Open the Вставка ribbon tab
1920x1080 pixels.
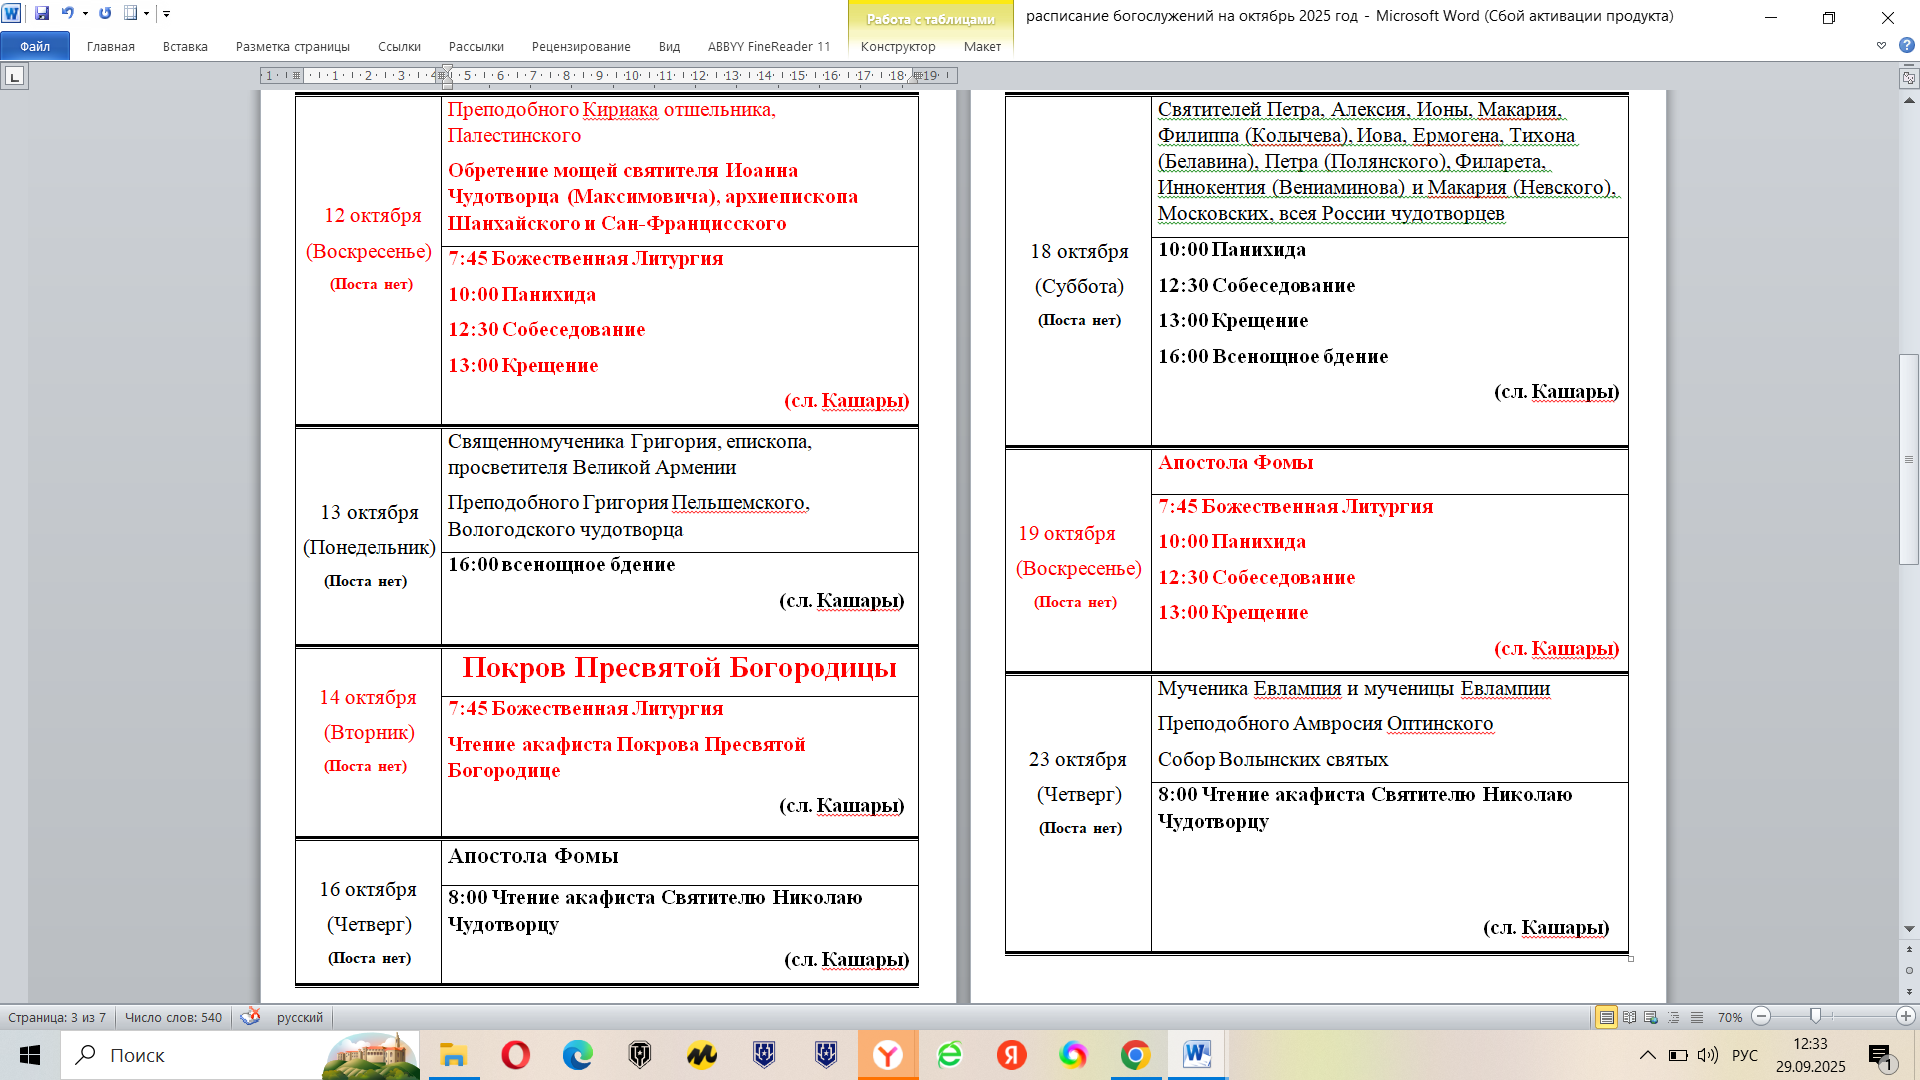tap(185, 46)
